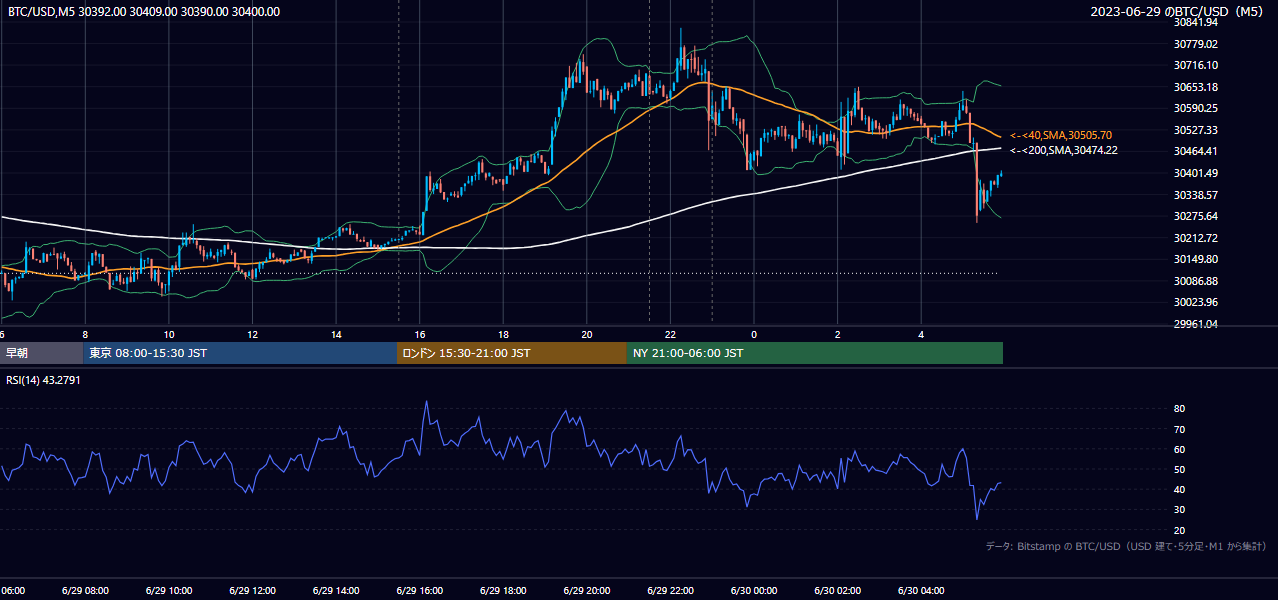
Task: Click bottom timeline label 6/29 20:00
Action: [x=587, y=591]
